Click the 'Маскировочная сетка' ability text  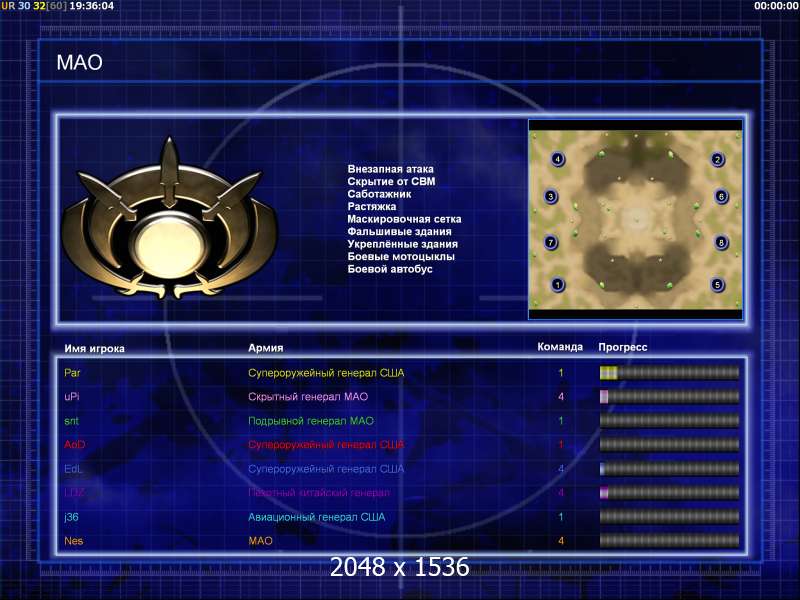click(404, 219)
